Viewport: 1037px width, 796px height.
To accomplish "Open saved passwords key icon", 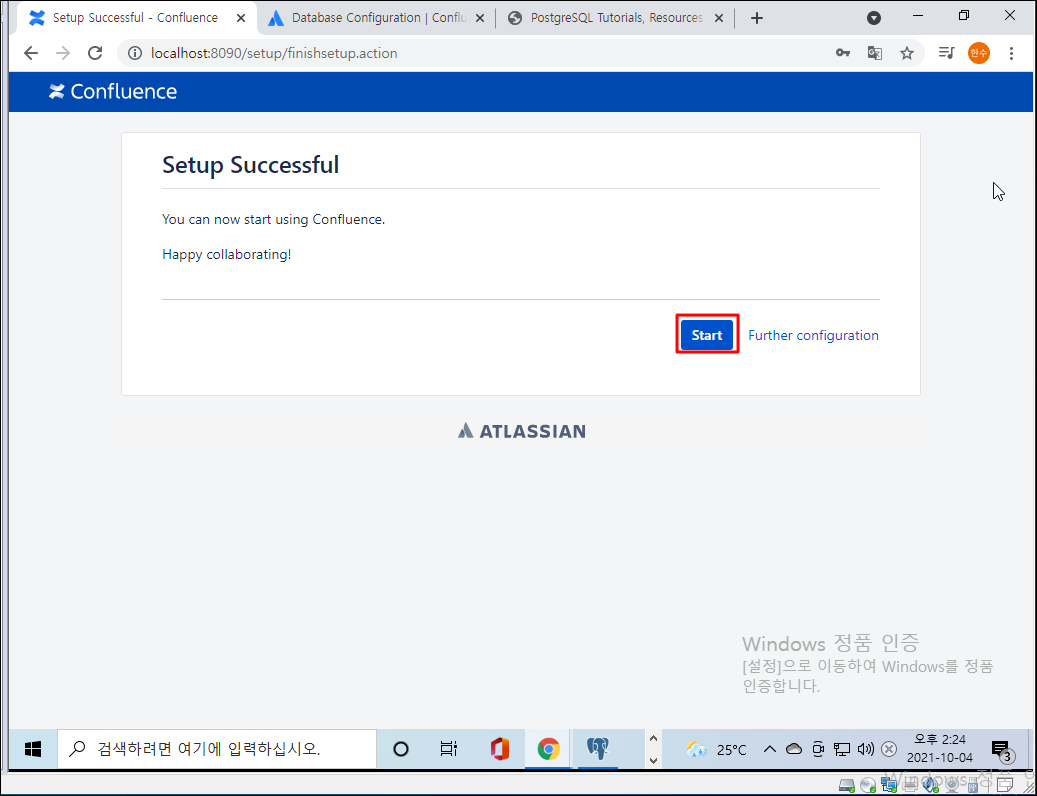I will click(x=843, y=53).
